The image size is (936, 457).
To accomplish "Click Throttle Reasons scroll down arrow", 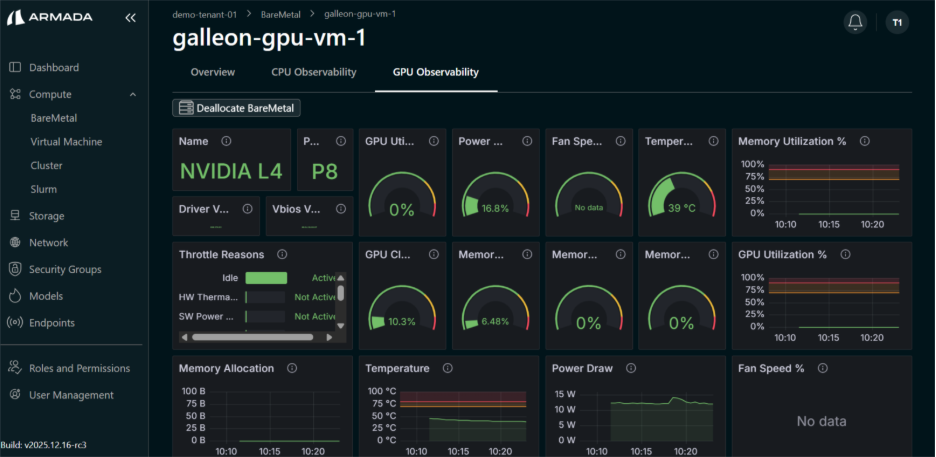I will tap(341, 326).
